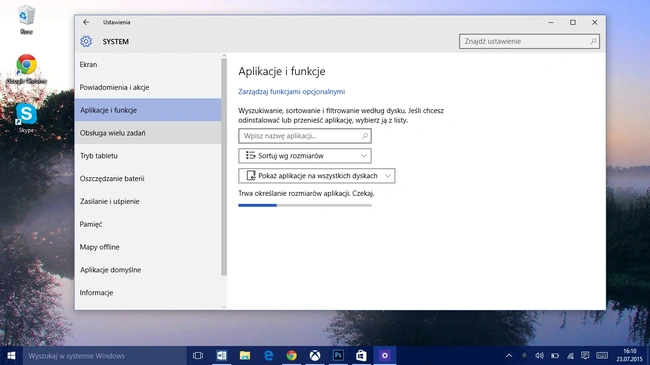Select Mapy offline
Viewport: 650px width, 365px height.
coord(148,247)
